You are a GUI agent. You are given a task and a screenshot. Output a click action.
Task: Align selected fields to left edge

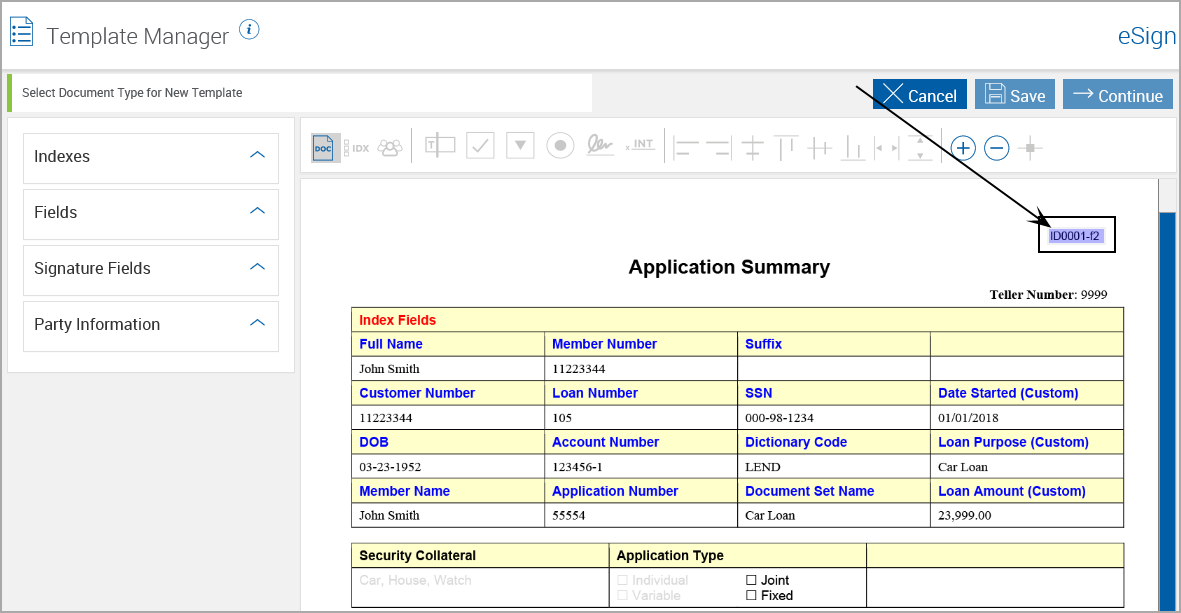click(685, 148)
